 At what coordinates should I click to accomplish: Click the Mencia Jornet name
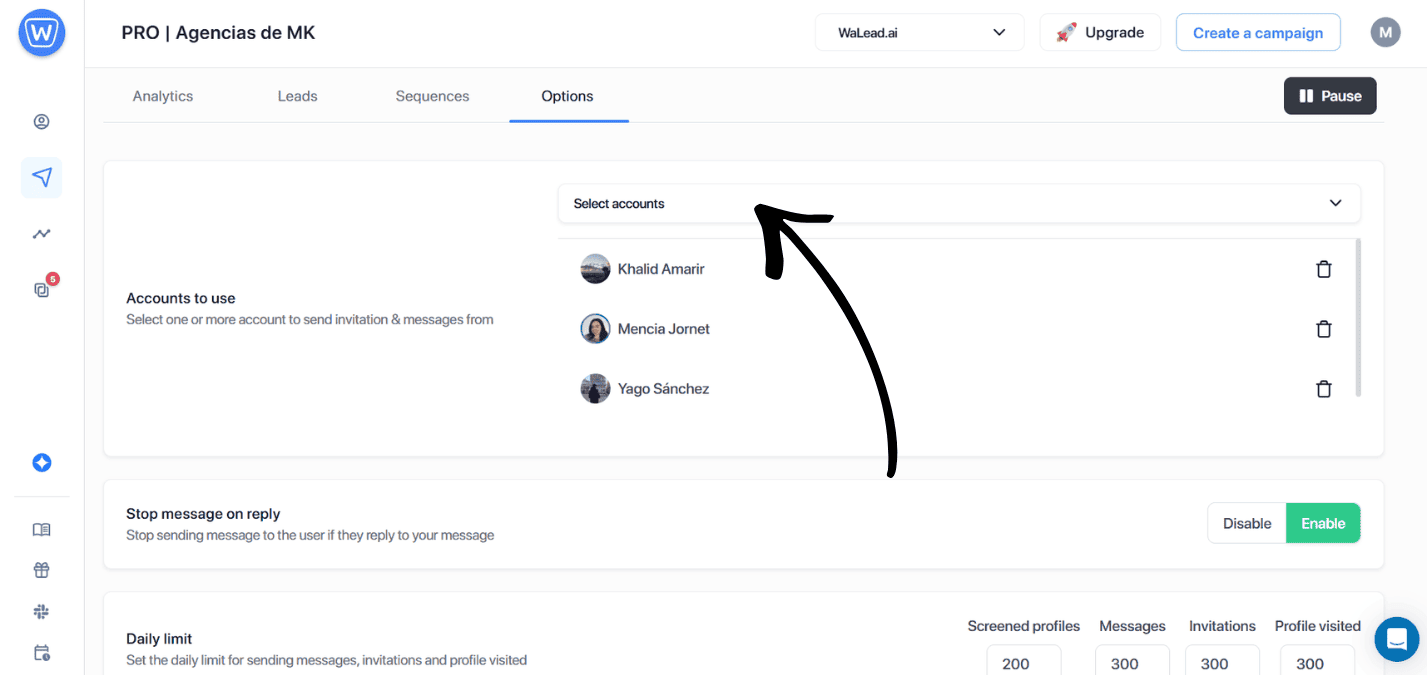click(664, 329)
